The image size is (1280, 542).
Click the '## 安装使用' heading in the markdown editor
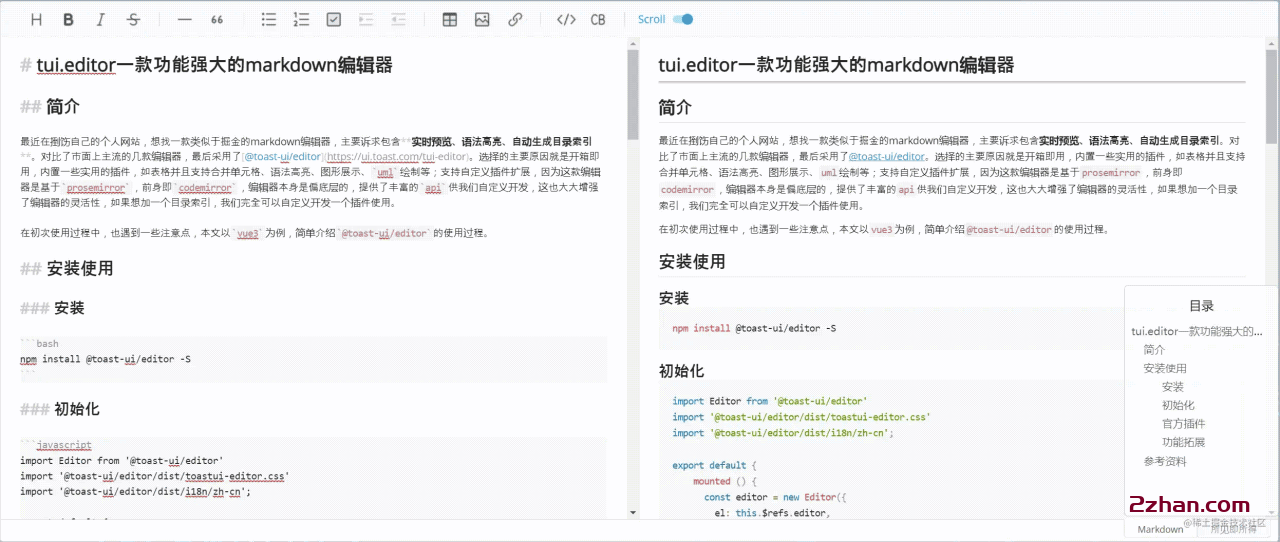[x=67, y=268]
